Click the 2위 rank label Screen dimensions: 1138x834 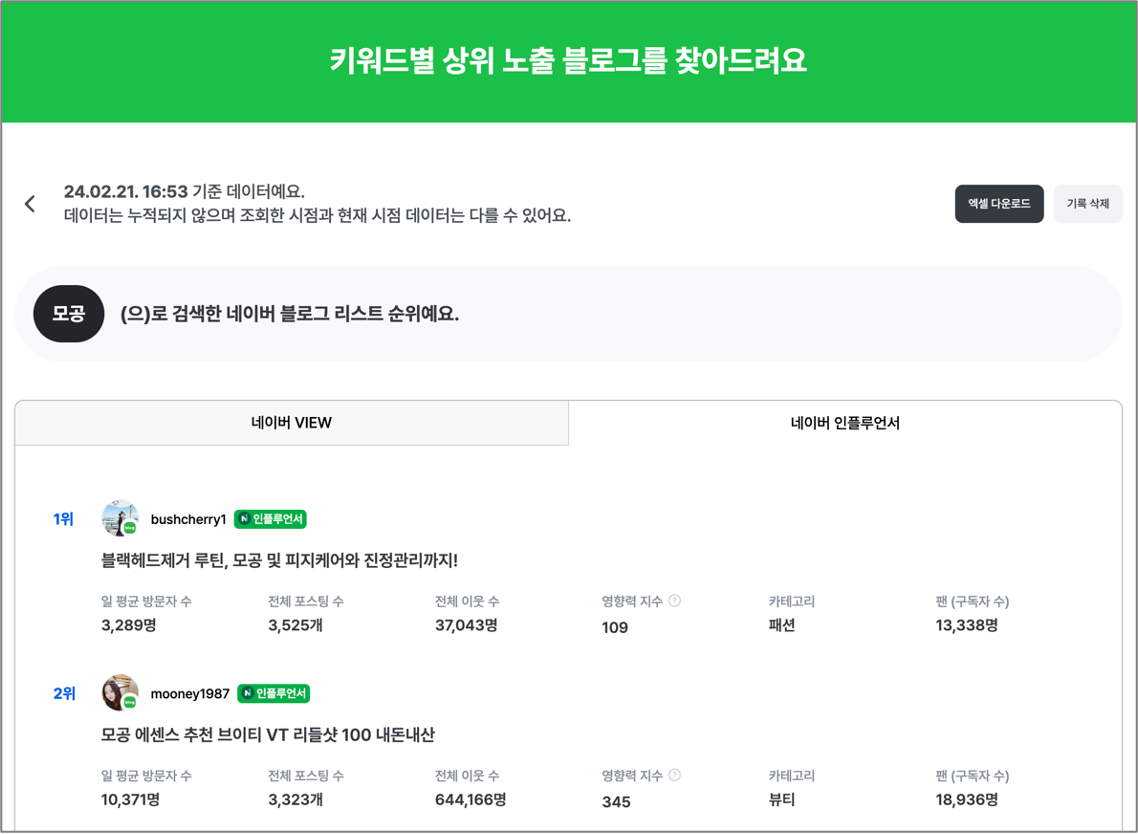point(64,693)
